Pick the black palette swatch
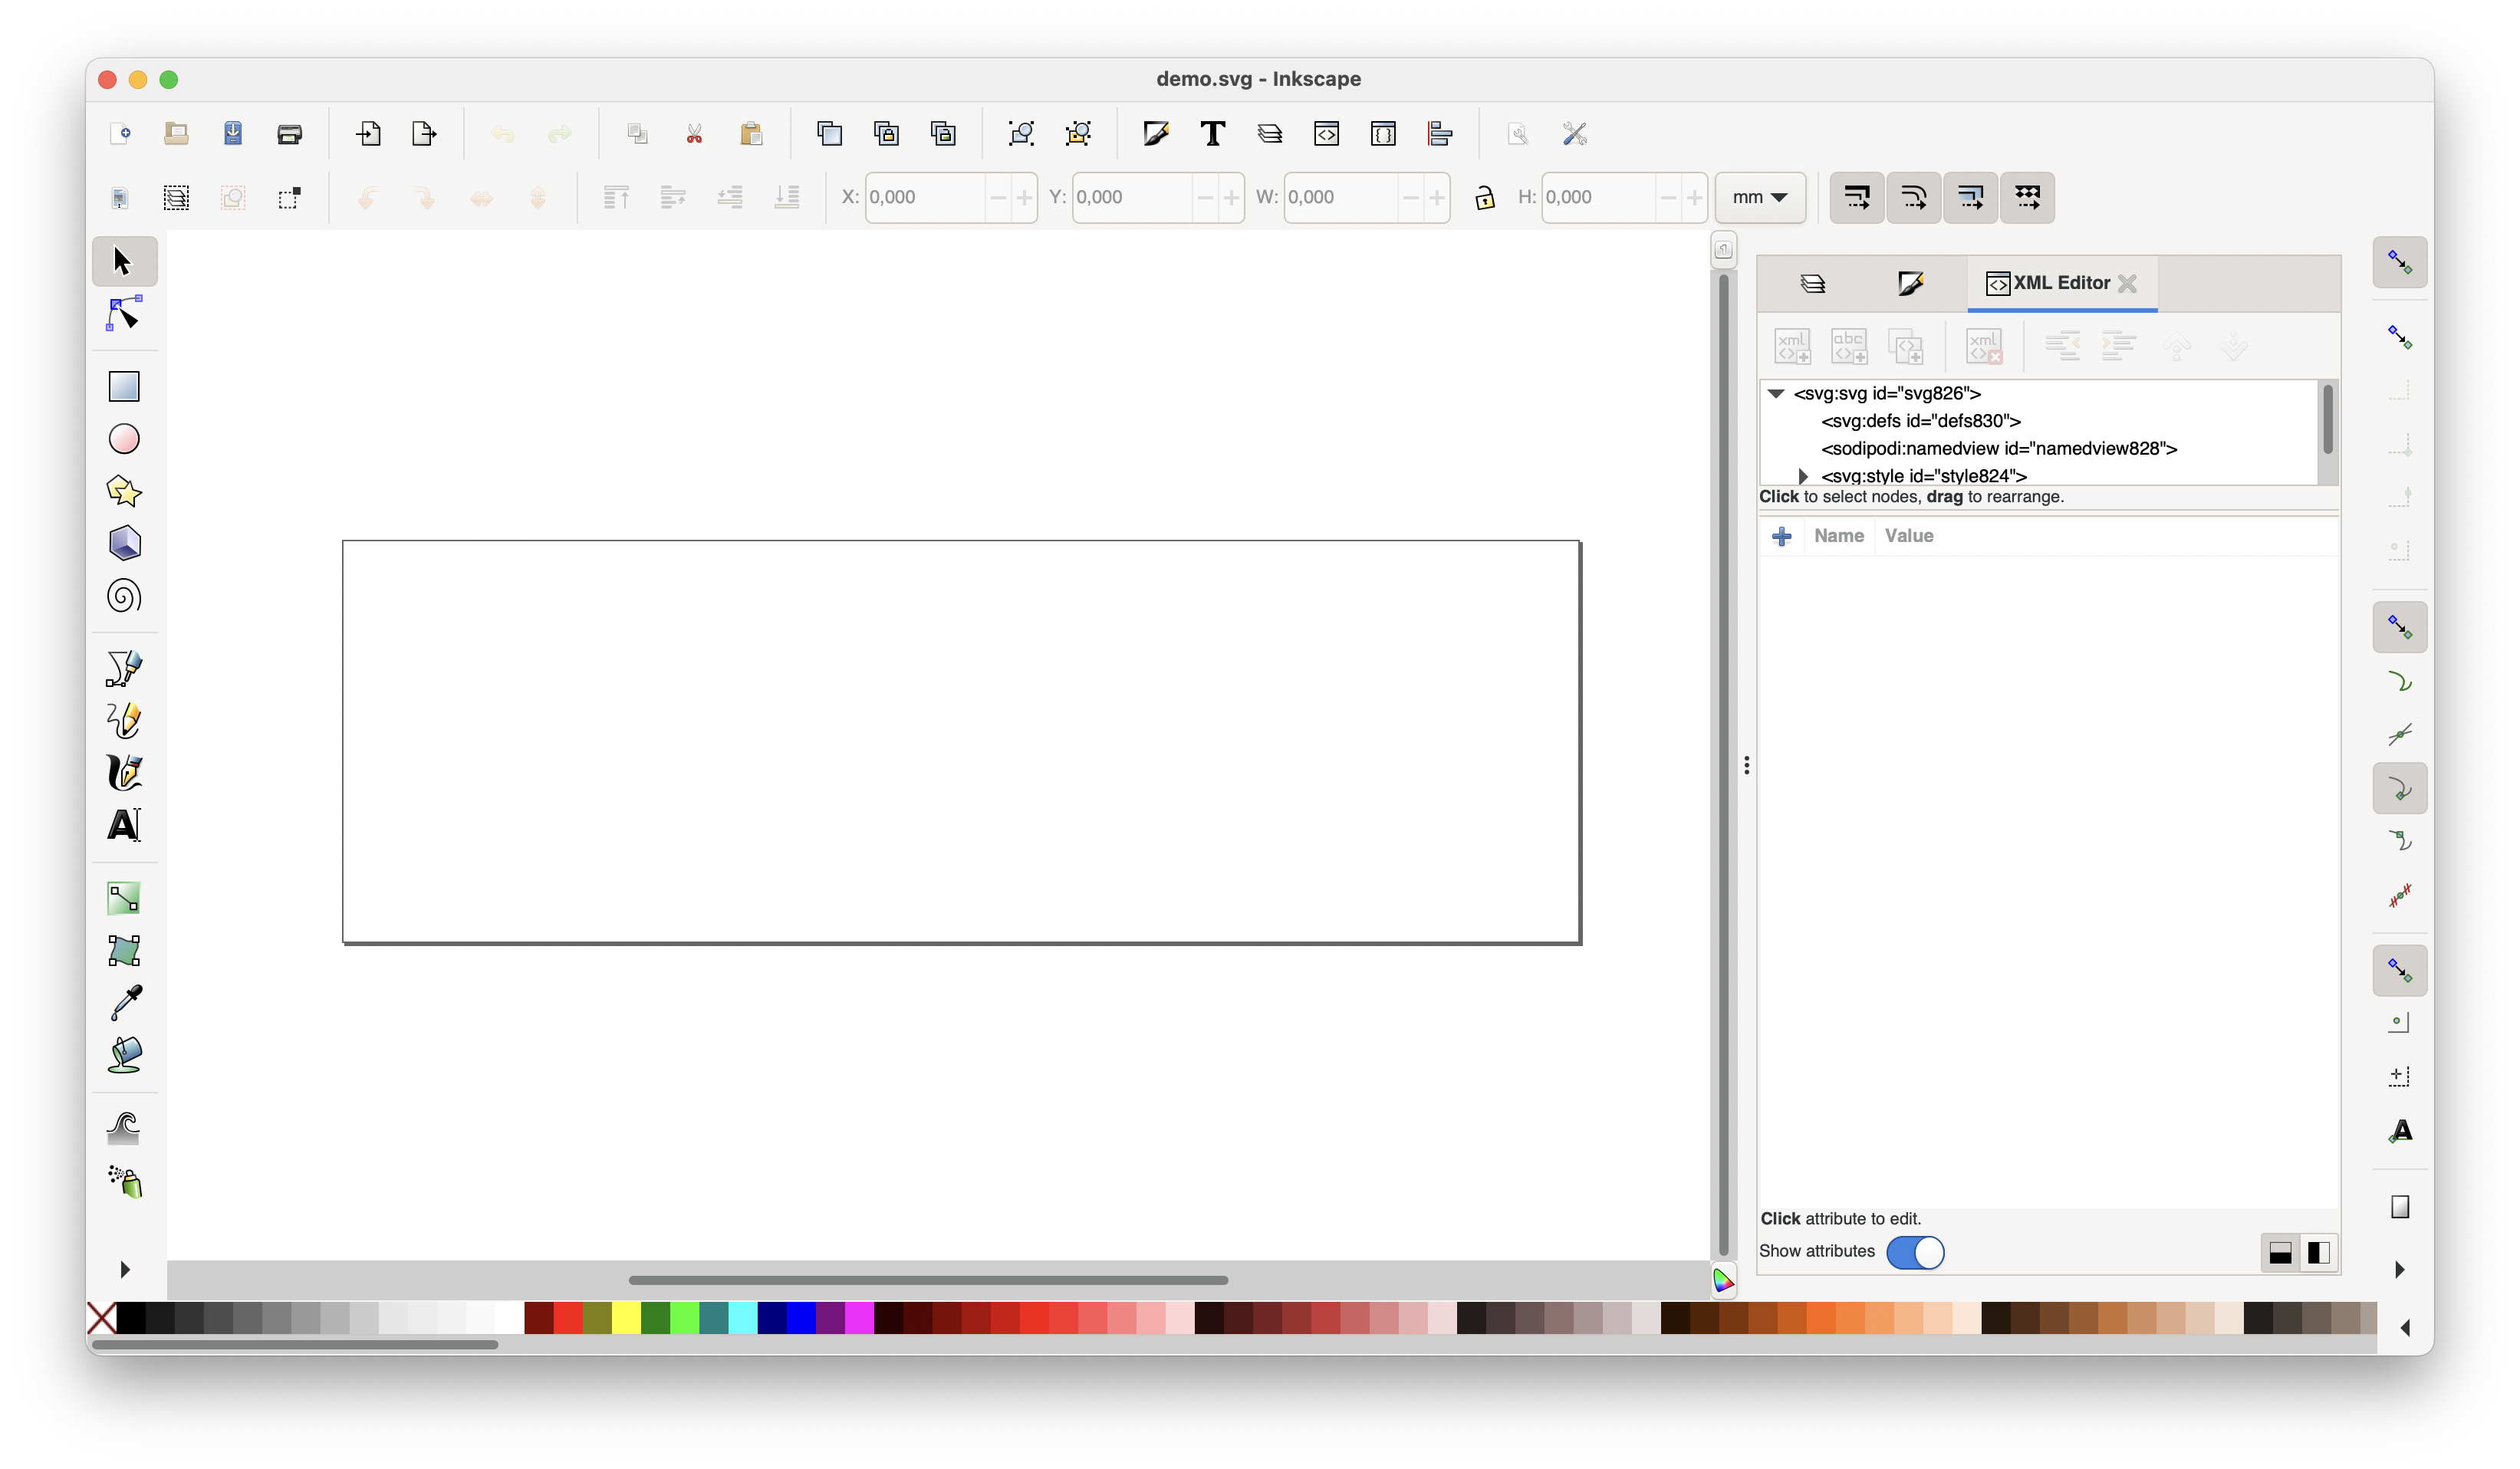Image resolution: width=2520 pixels, height=1469 pixels. click(x=131, y=1318)
